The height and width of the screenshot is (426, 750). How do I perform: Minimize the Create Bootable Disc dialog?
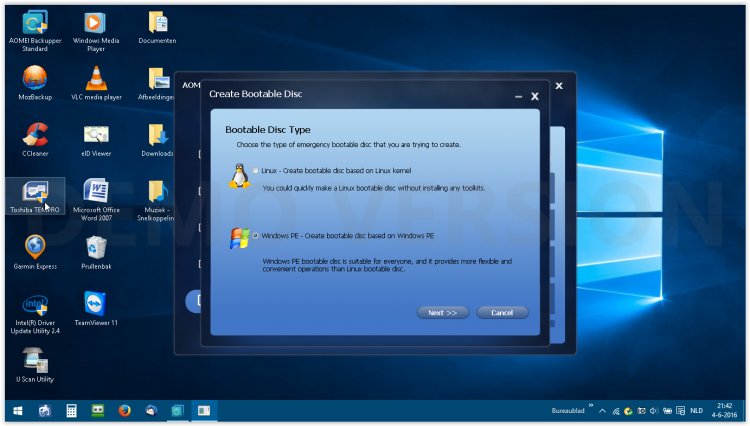[518, 97]
